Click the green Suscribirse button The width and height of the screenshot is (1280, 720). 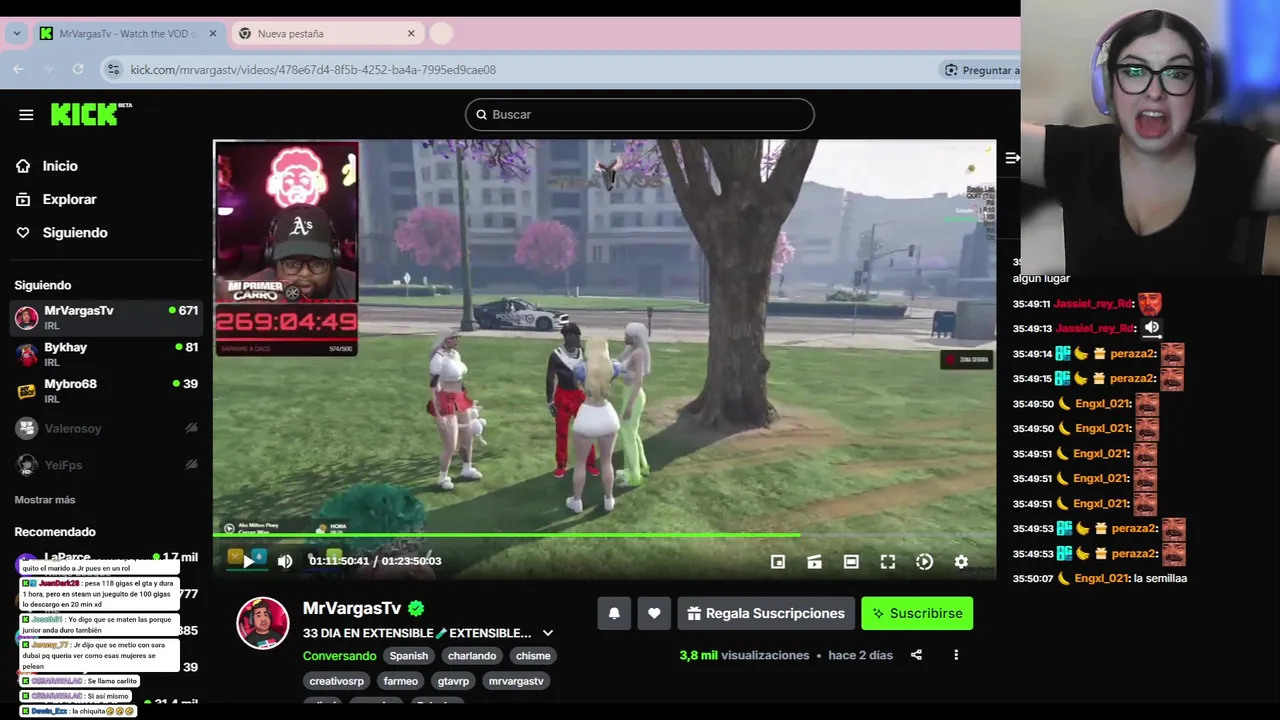click(x=917, y=613)
